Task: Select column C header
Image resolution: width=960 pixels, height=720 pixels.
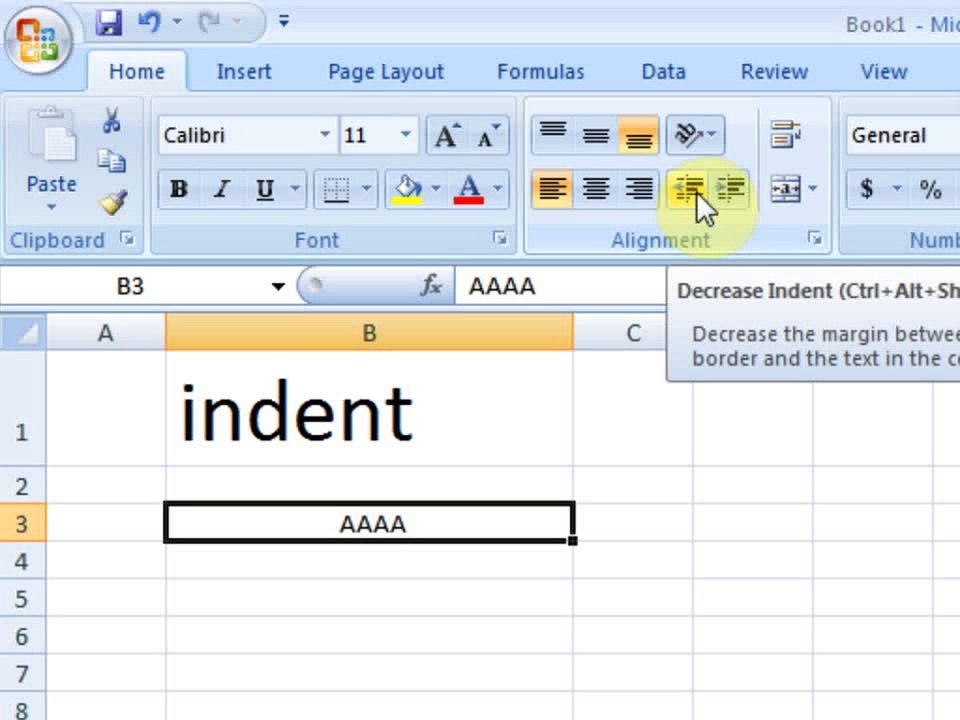Action: [x=633, y=333]
